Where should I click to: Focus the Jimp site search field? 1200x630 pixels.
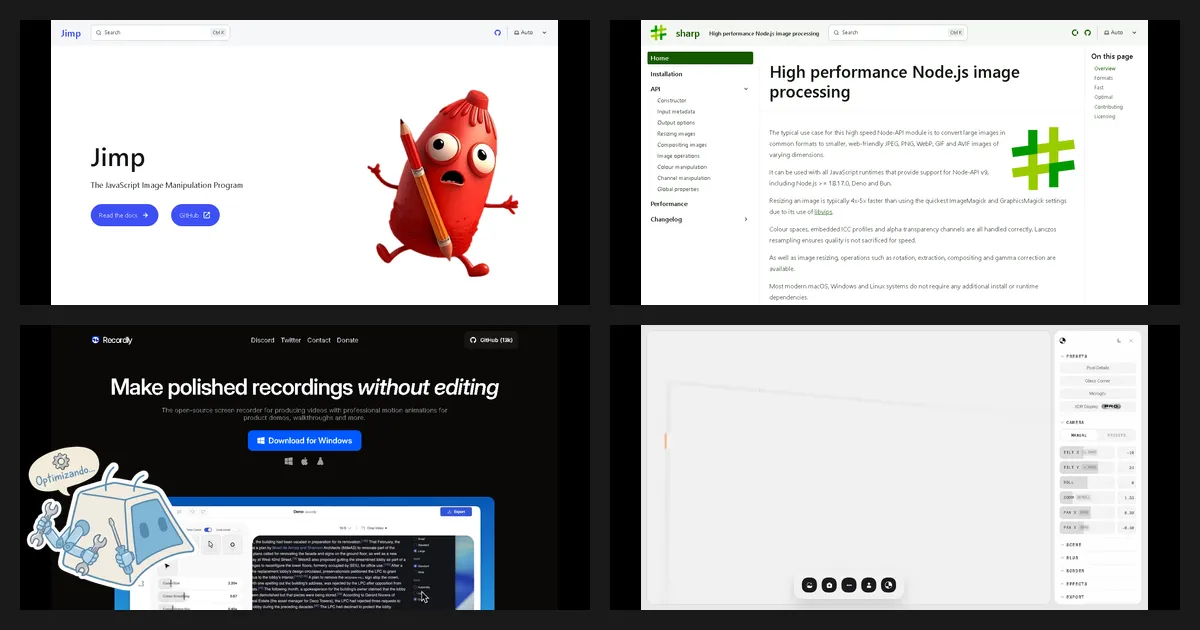coord(160,33)
